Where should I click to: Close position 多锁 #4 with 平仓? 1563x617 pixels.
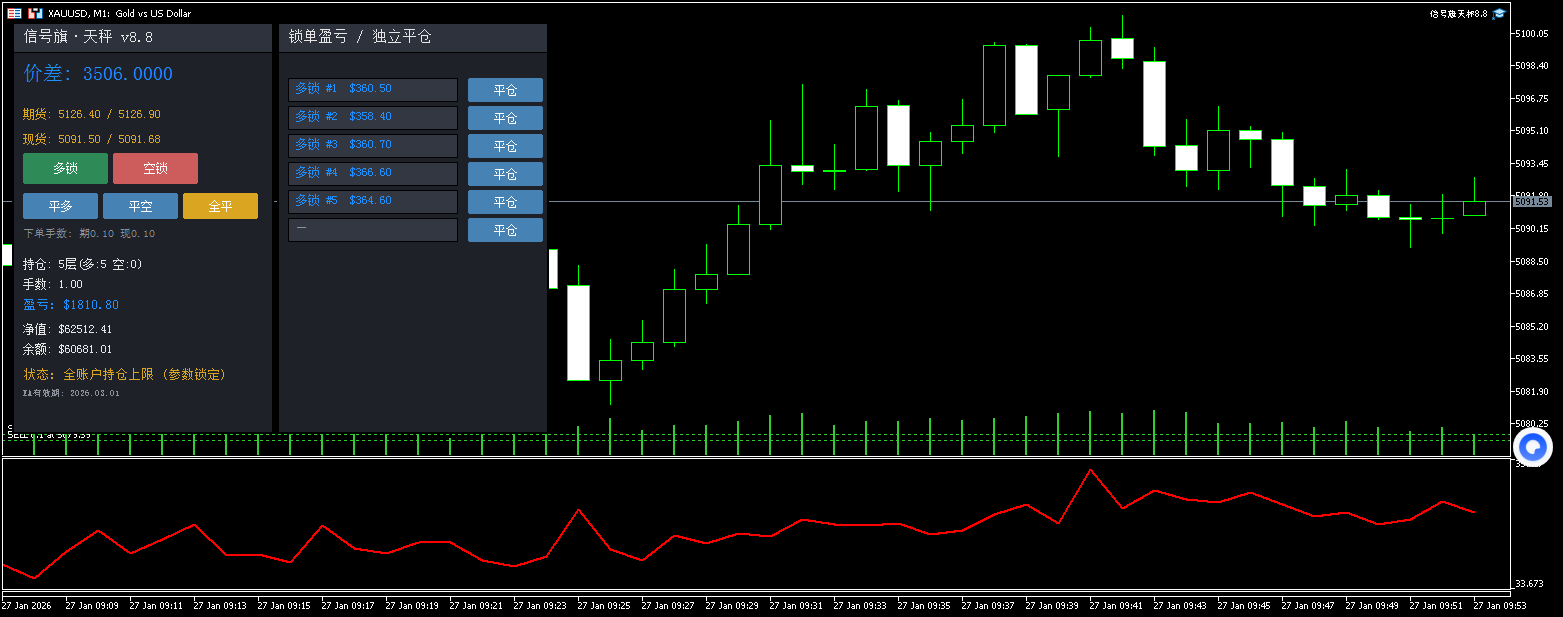tap(505, 174)
